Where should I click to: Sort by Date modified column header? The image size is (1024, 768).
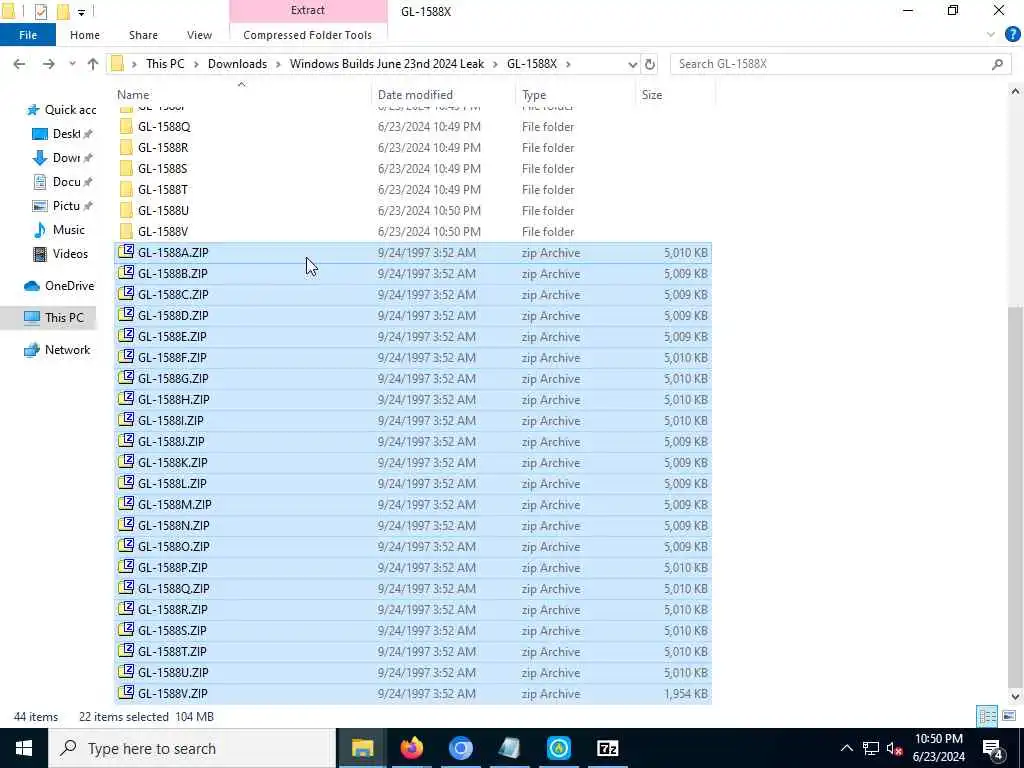(415, 95)
